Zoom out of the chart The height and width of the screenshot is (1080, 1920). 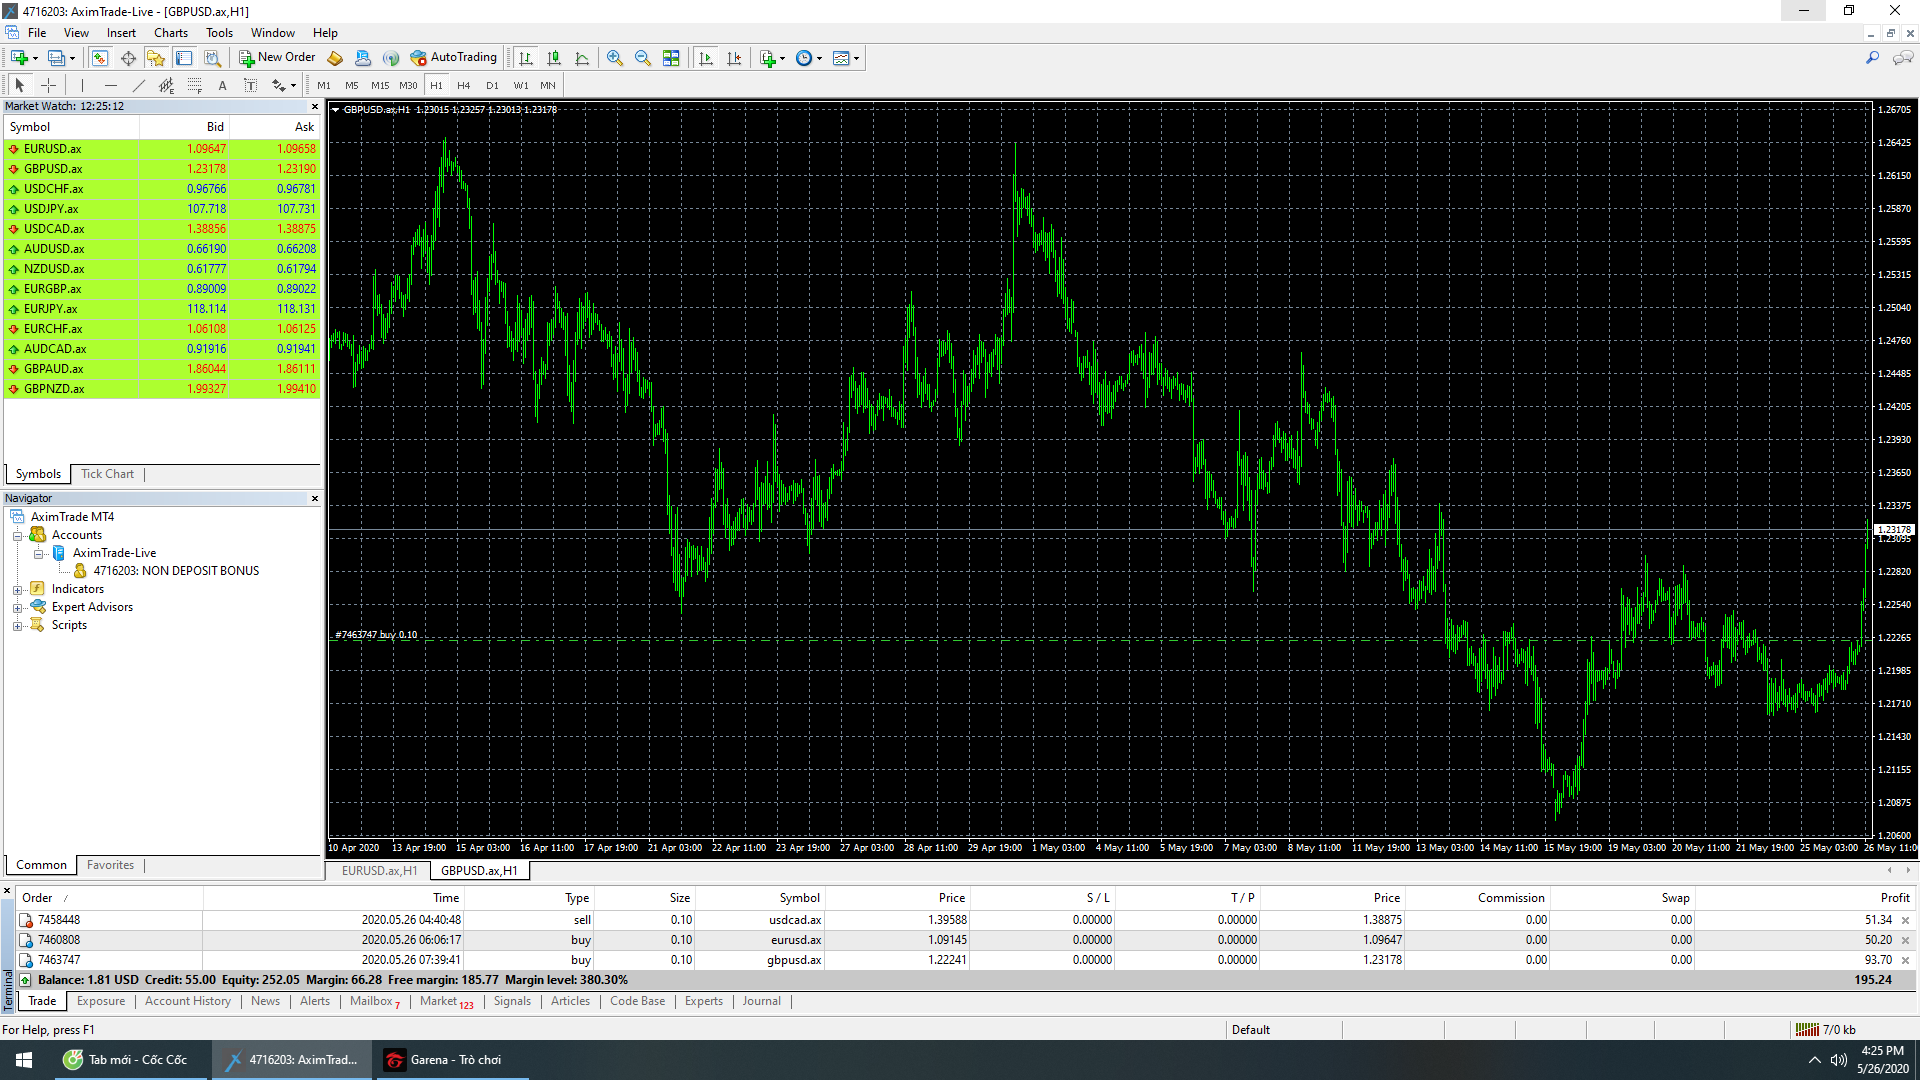[643, 58]
